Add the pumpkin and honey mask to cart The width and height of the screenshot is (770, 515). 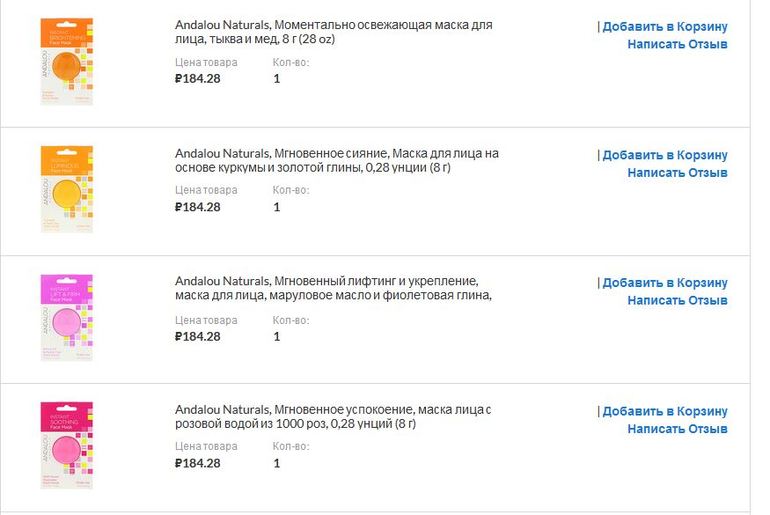(665, 27)
